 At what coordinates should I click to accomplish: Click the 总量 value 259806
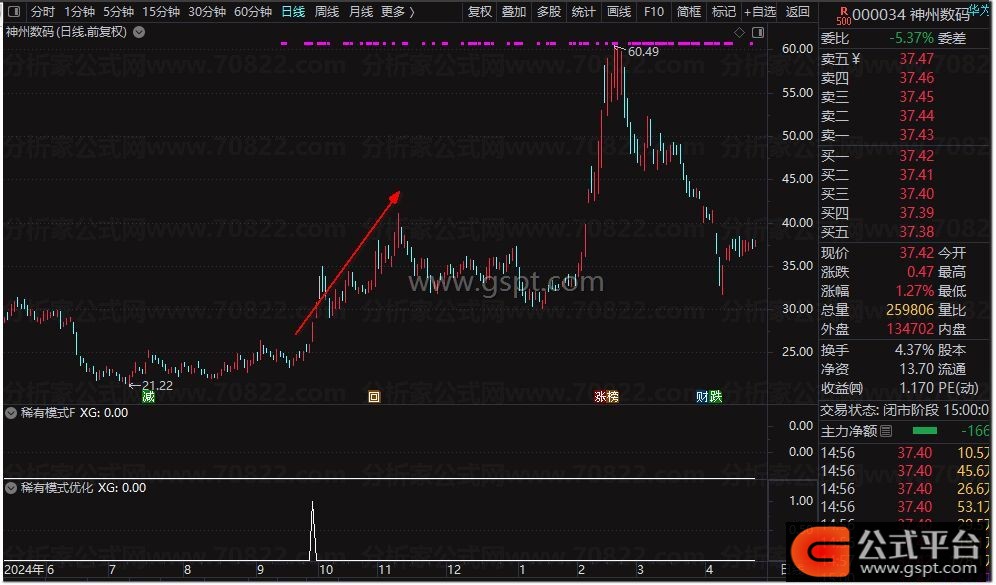point(910,310)
